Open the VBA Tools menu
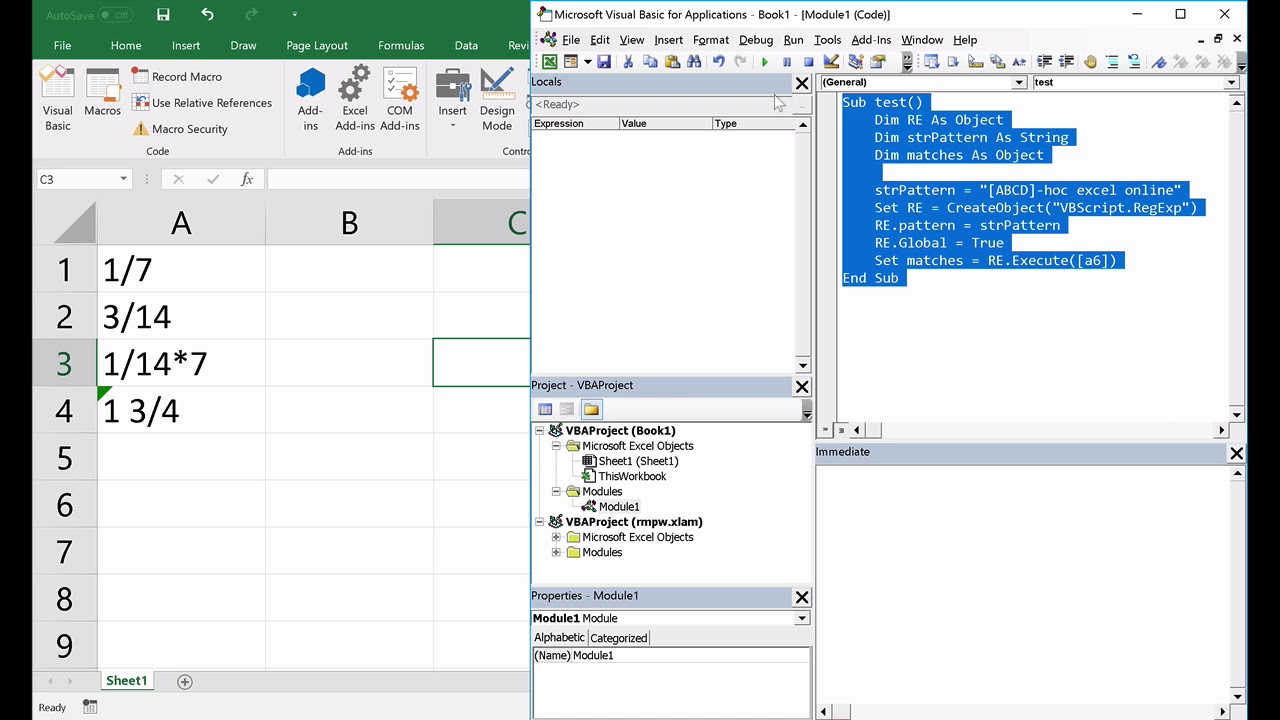The width and height of the screenshot is (1280, 720). [827, 40]
